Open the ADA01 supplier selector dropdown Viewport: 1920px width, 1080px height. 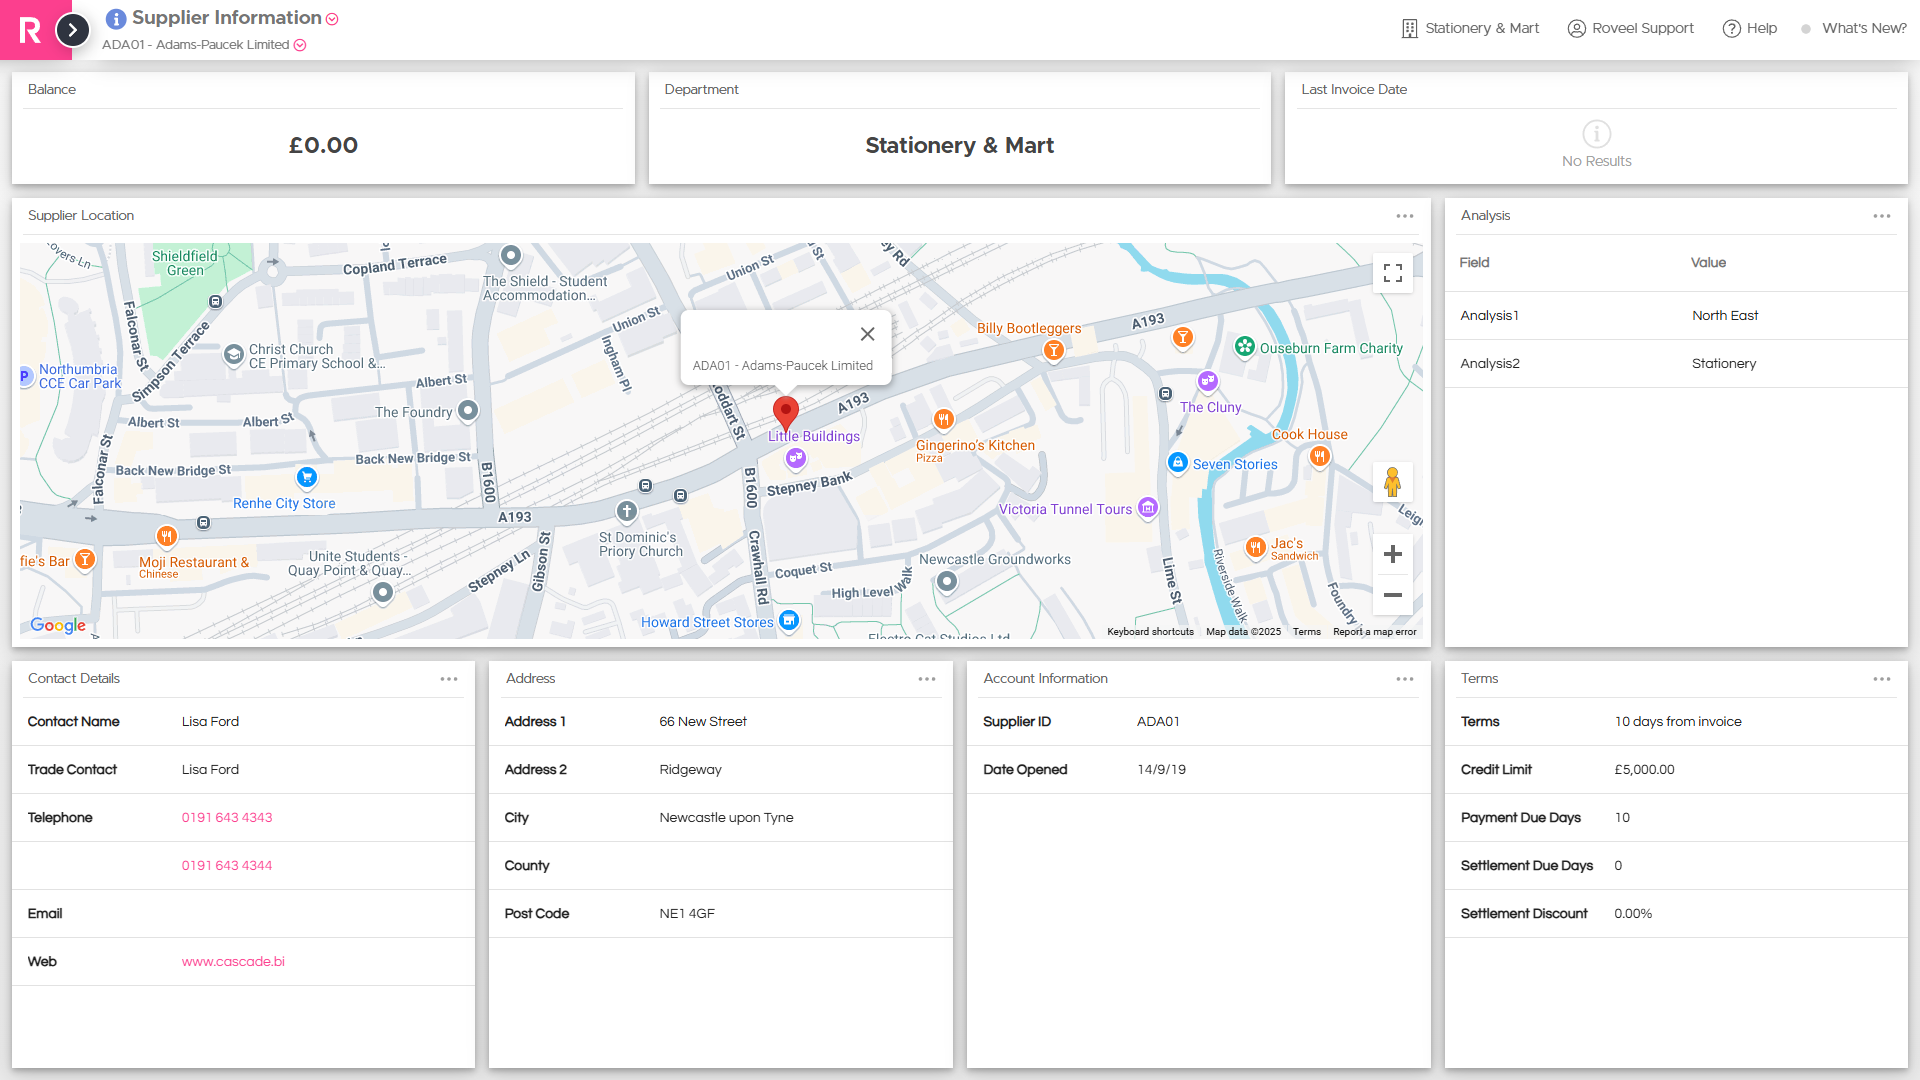click(300, 45)
